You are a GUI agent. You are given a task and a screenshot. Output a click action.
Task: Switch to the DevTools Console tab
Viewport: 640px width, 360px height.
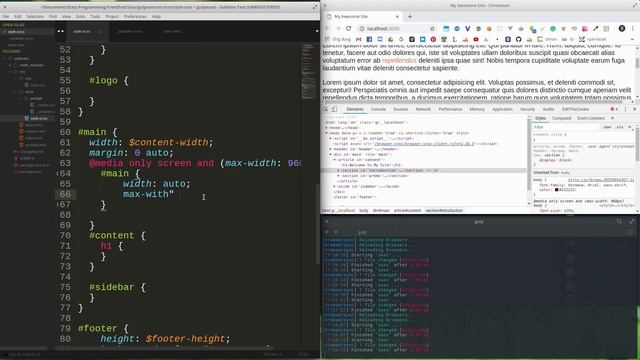tap(378, 109)
